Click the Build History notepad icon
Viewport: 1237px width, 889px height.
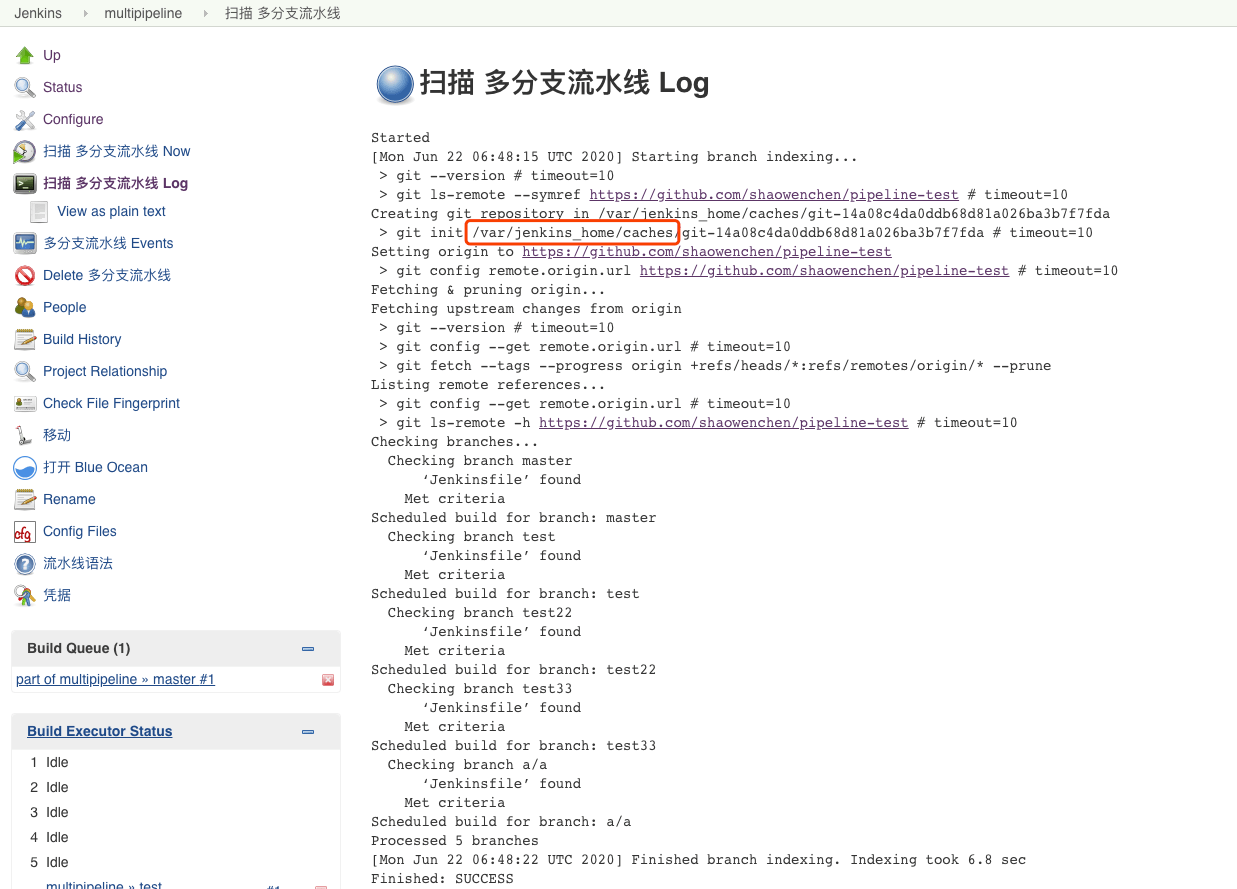pos(25,339)
